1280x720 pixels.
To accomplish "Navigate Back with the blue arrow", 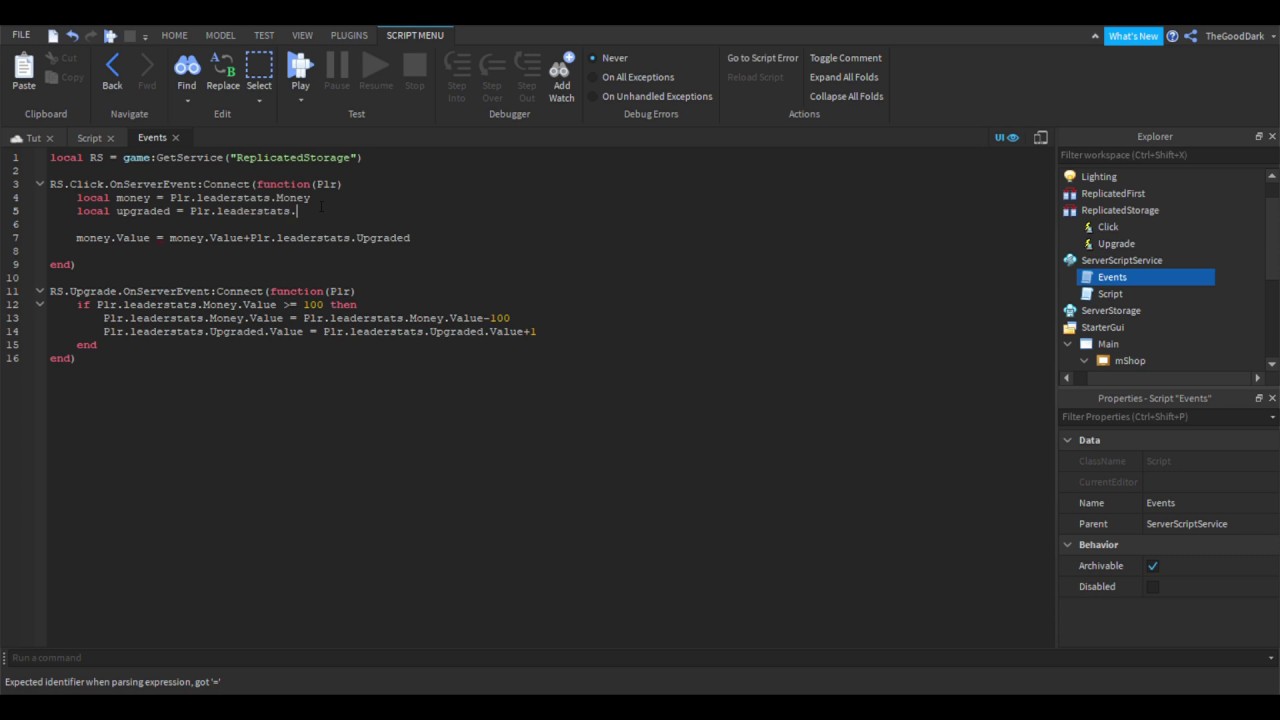I will (x=112, y=66).
